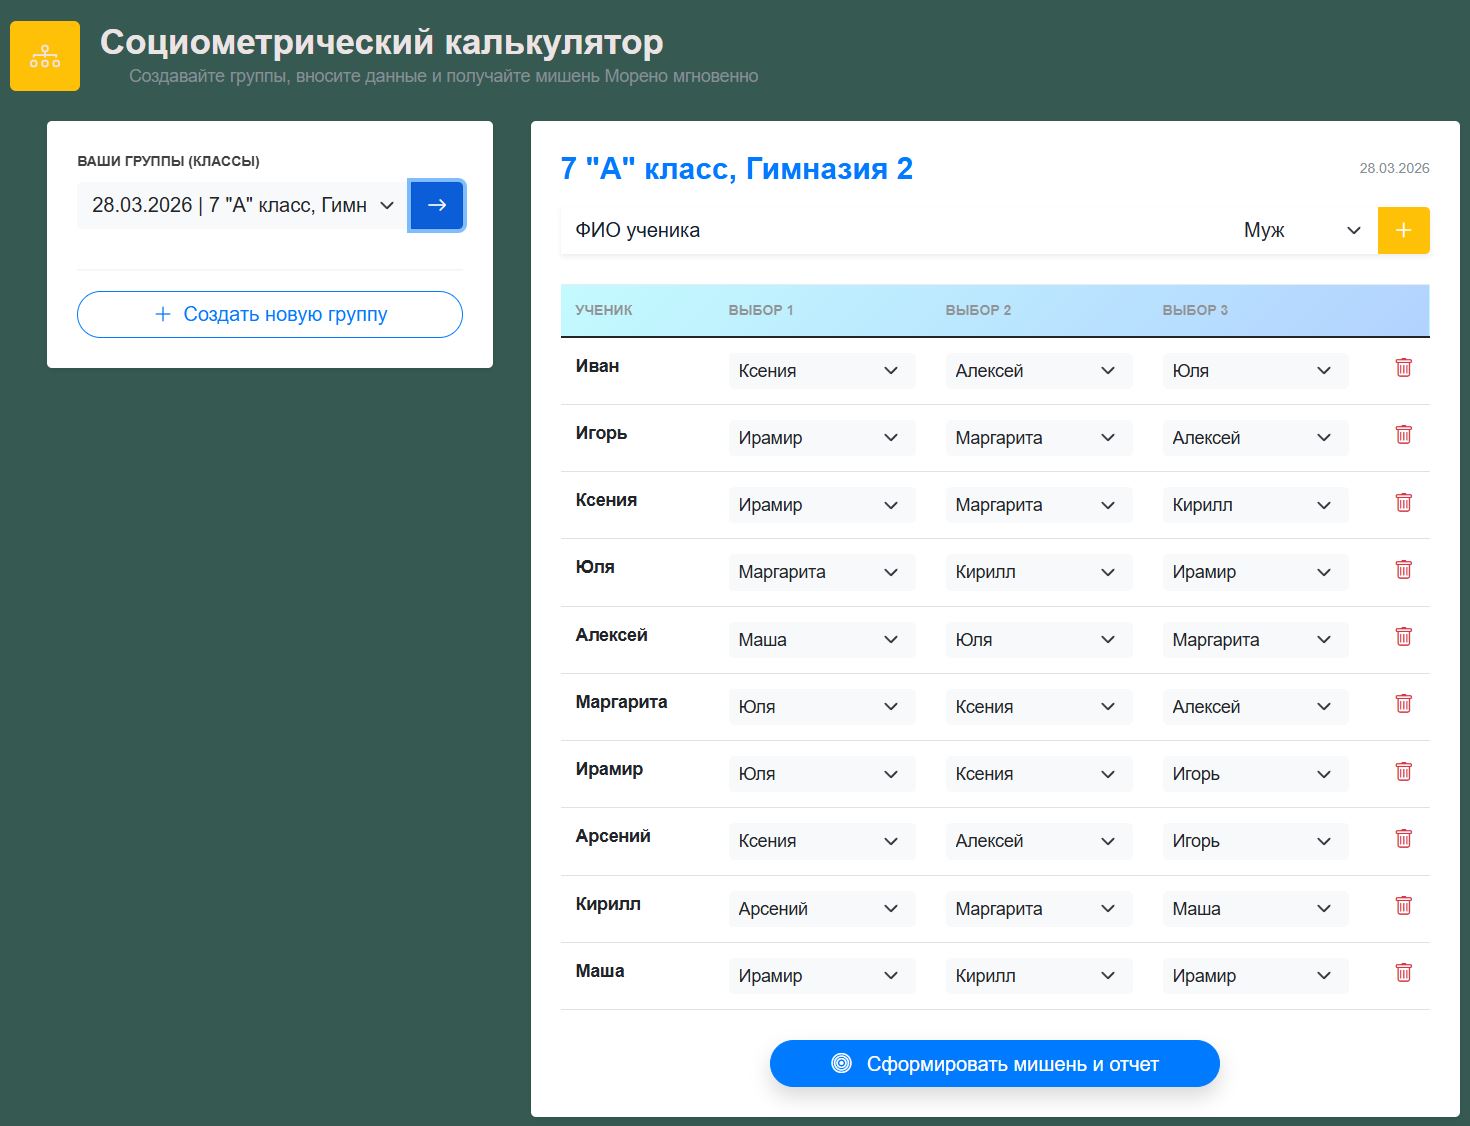Open Кирилл's Выбор 1 dropdown showing Арсений

click(821, 908)
